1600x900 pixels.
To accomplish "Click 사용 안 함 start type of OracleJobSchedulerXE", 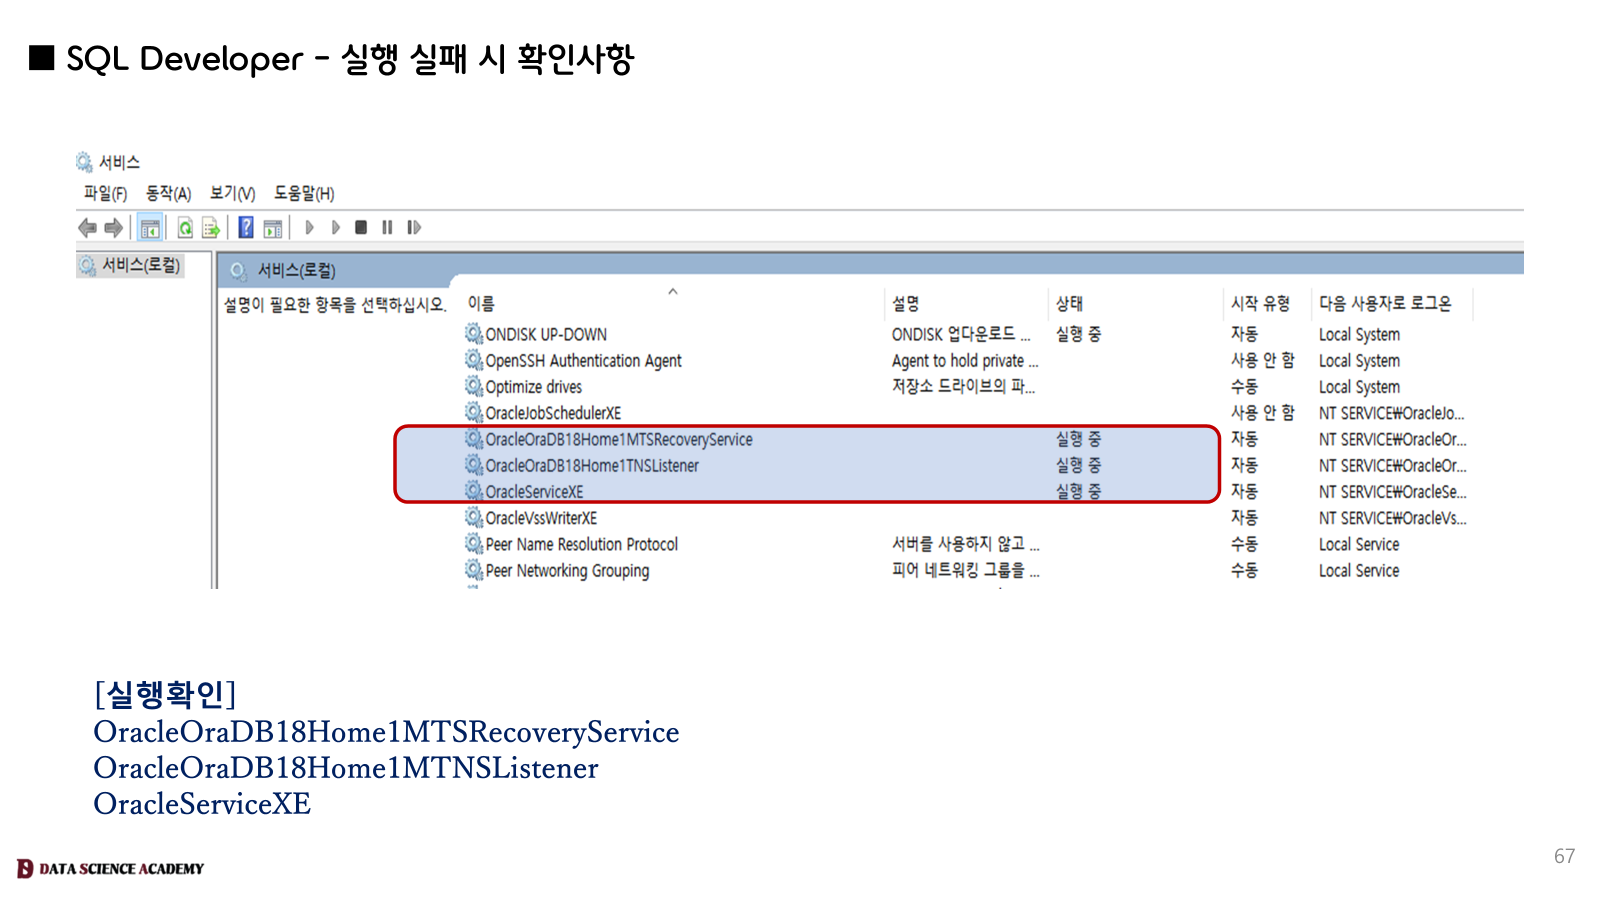I will pos(1262,412).
